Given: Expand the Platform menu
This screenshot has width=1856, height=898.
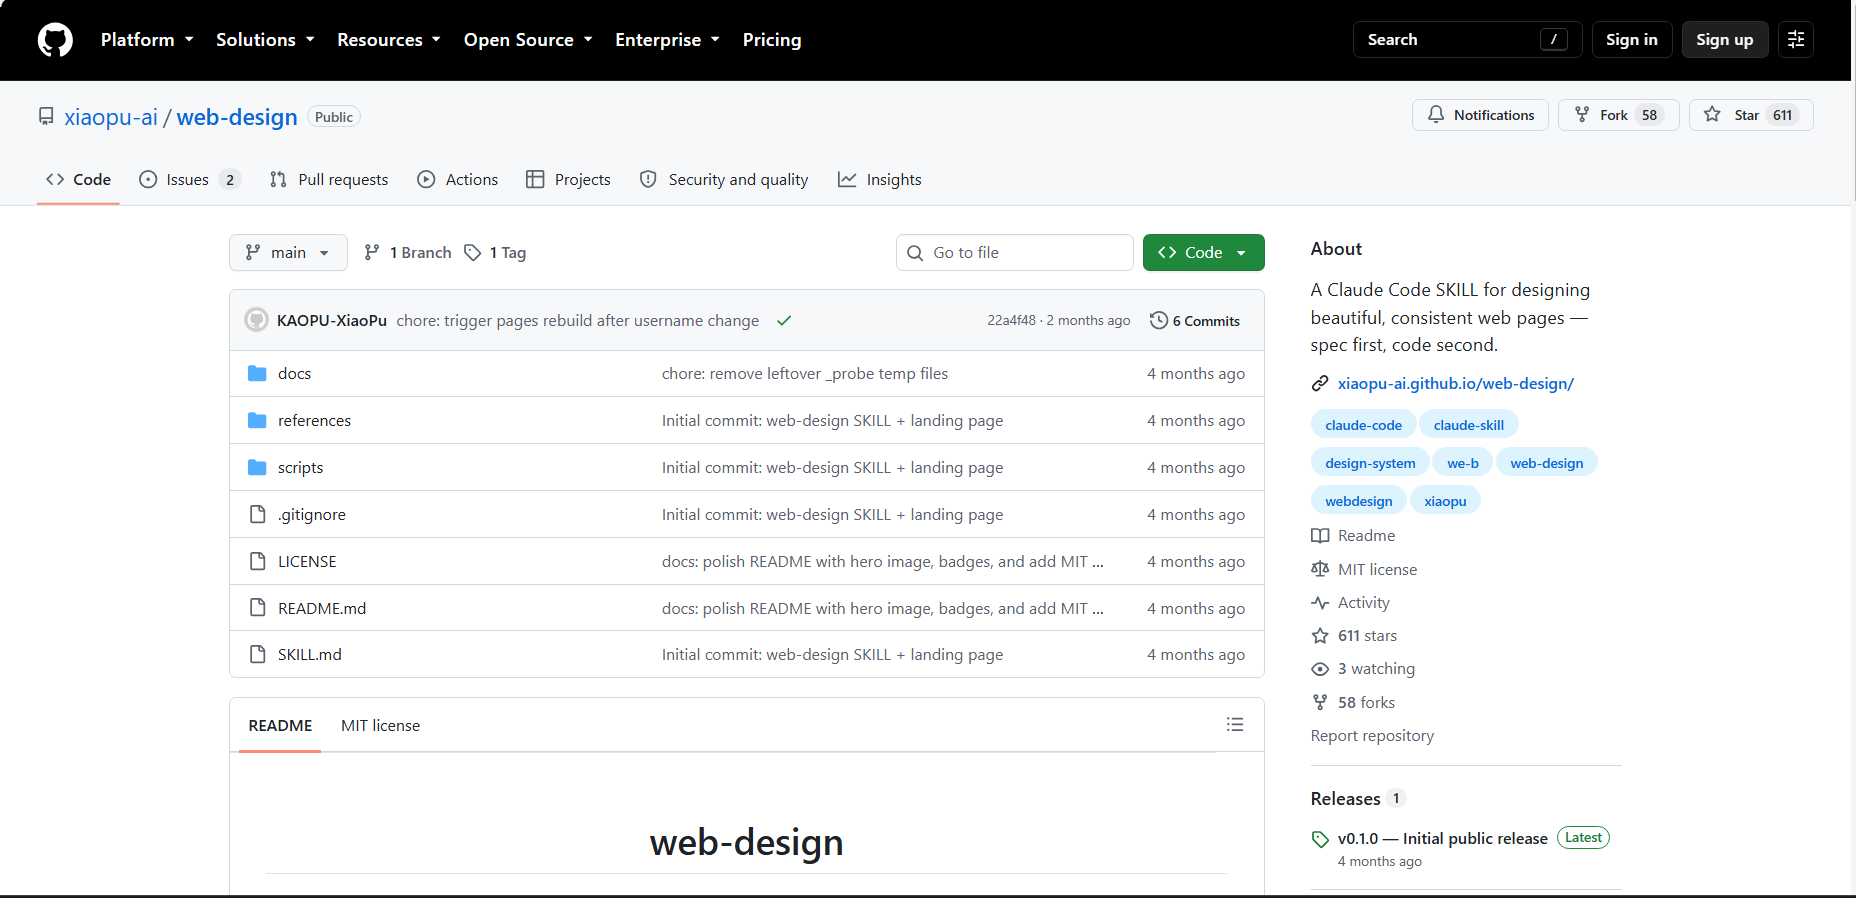Looking at the screenshot, I should coord(147,40).
